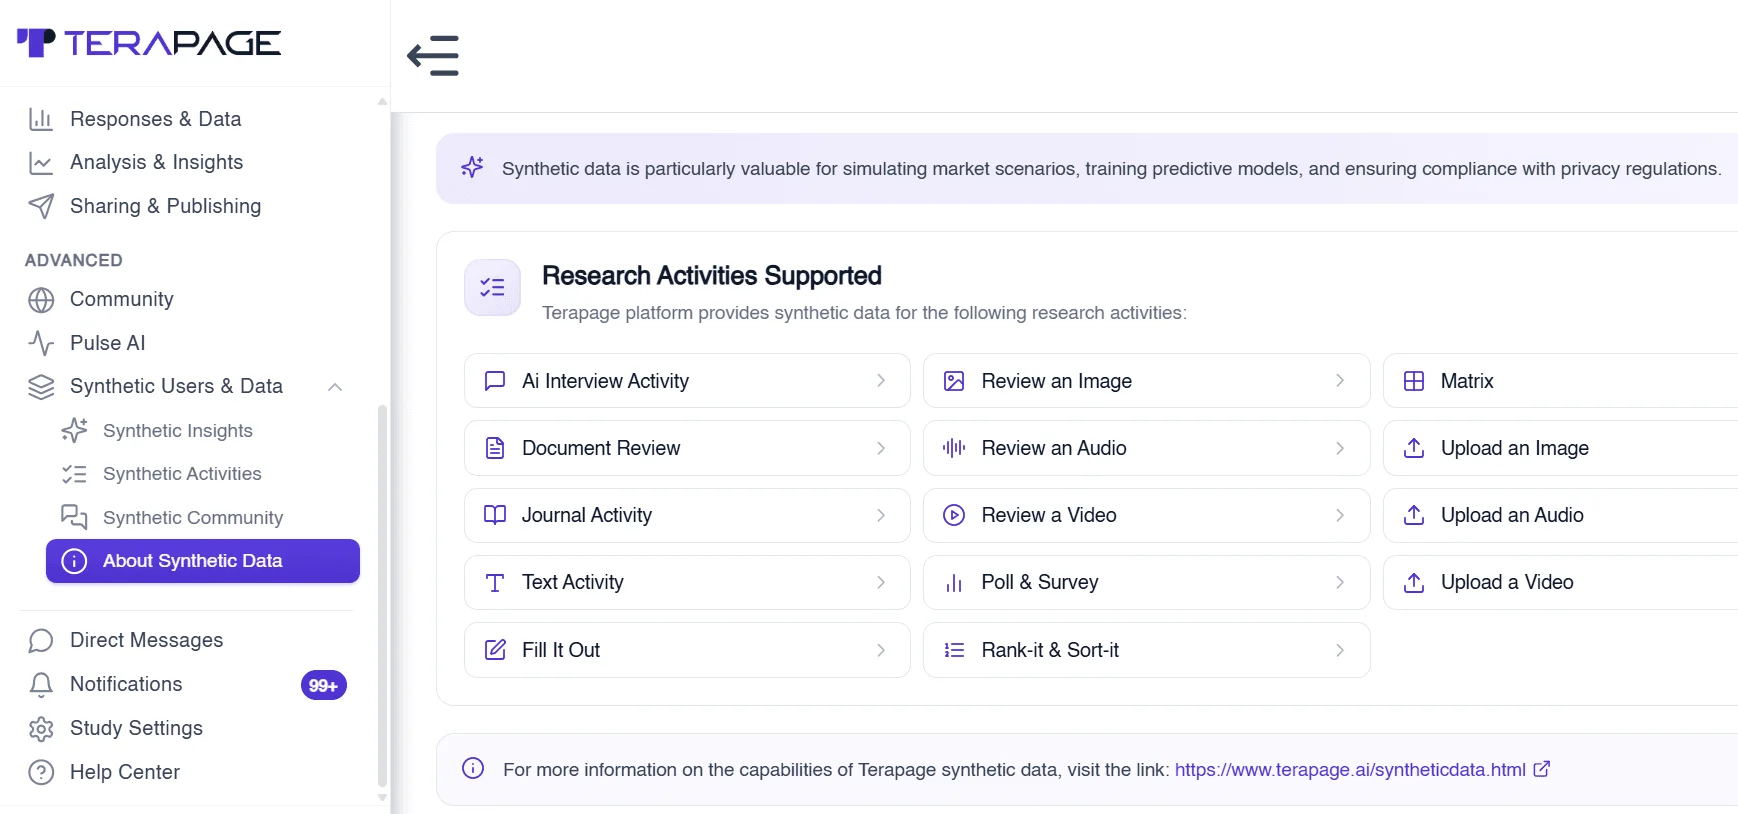Open the Review a Video card
The width and height of the screenshot is (1738, 814).
[1146, 515]
